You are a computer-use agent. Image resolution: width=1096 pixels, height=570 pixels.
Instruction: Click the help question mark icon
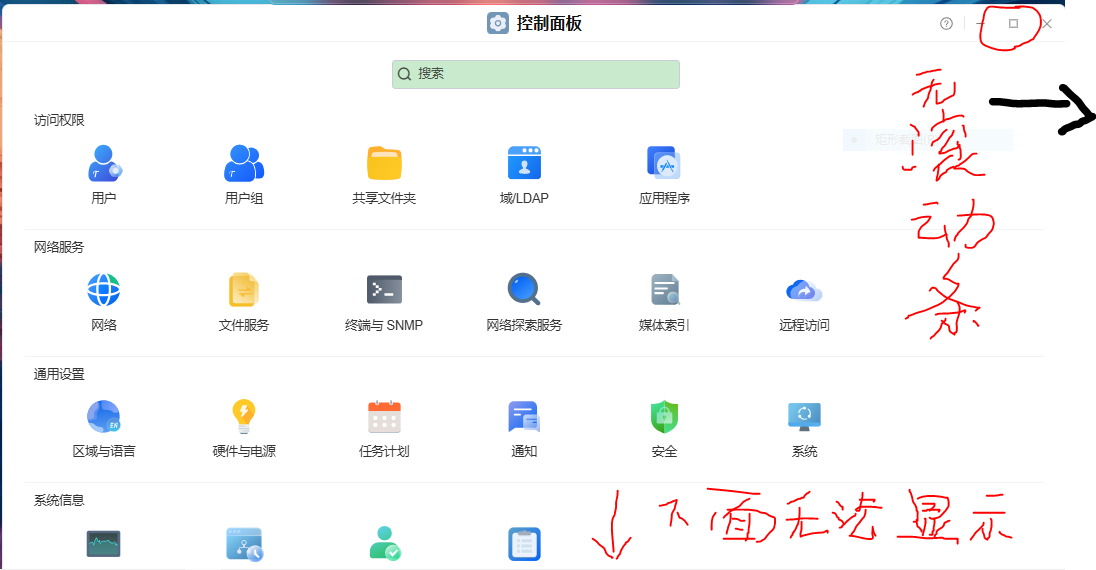click(946, 24)
